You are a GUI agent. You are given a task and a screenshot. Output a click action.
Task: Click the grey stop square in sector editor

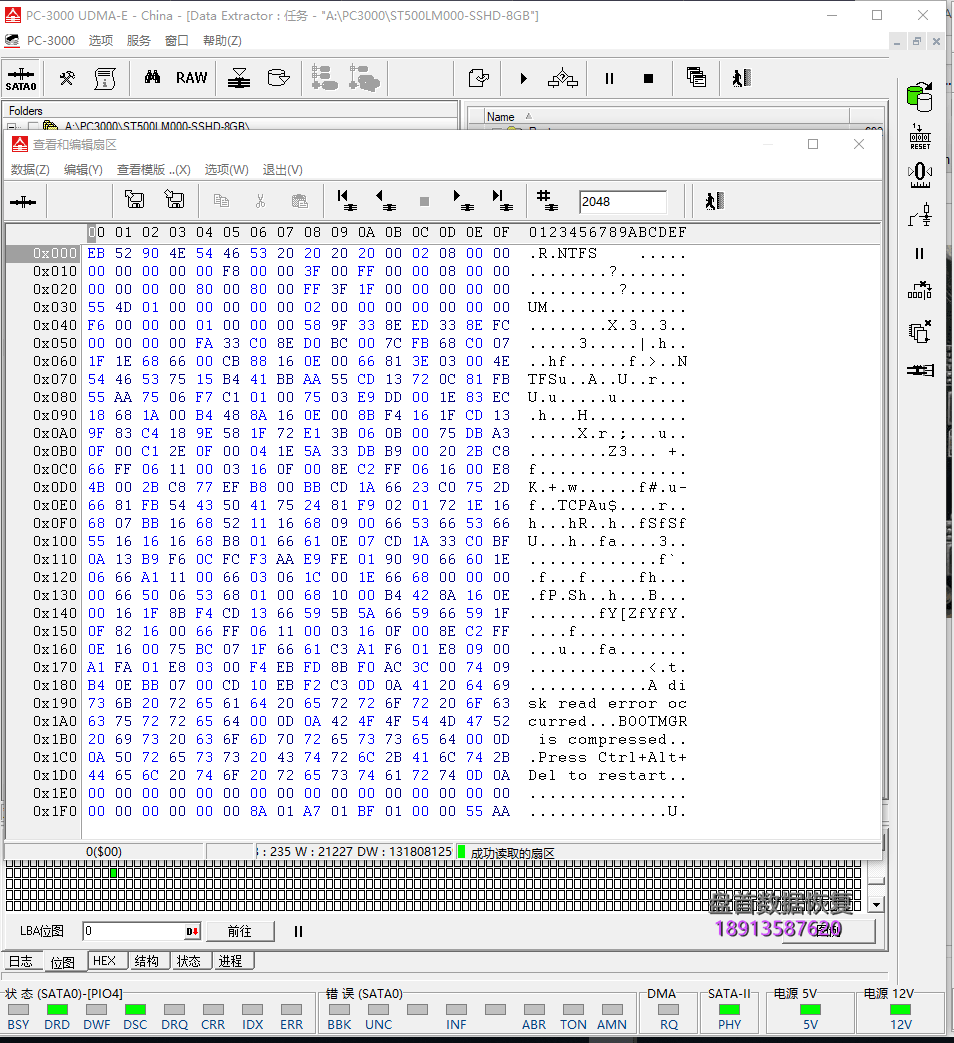pyautogui.click(x=424, y=202)
